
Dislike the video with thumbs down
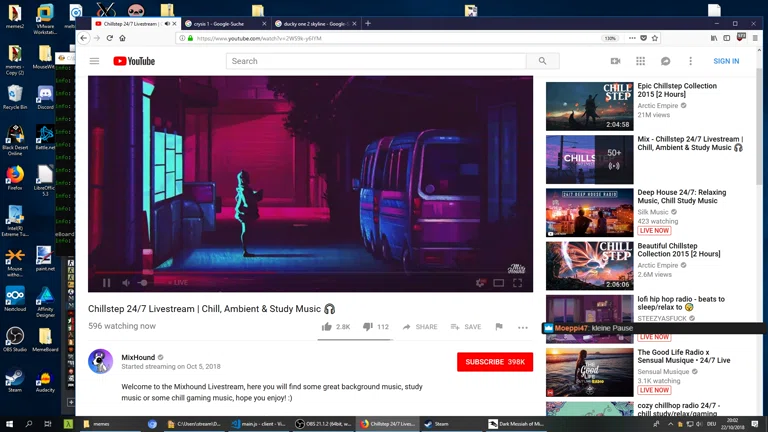tap(367, 327)
